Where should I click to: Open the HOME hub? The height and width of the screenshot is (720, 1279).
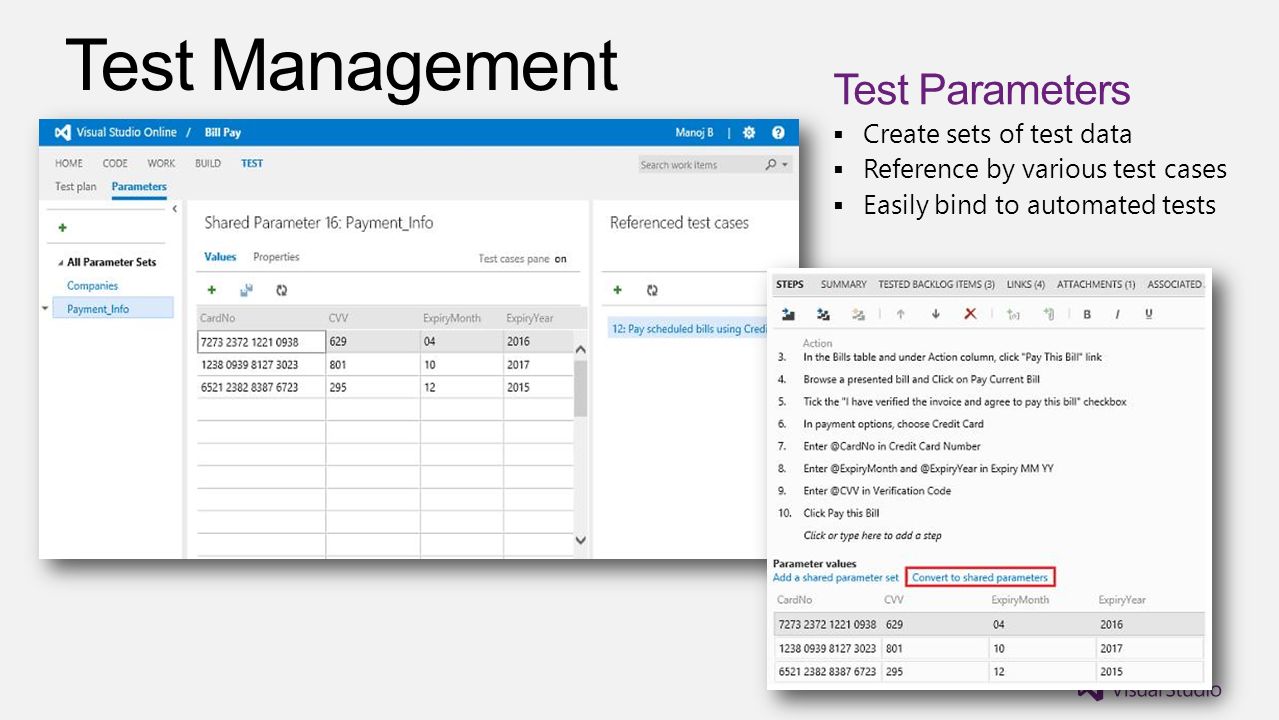69,163
